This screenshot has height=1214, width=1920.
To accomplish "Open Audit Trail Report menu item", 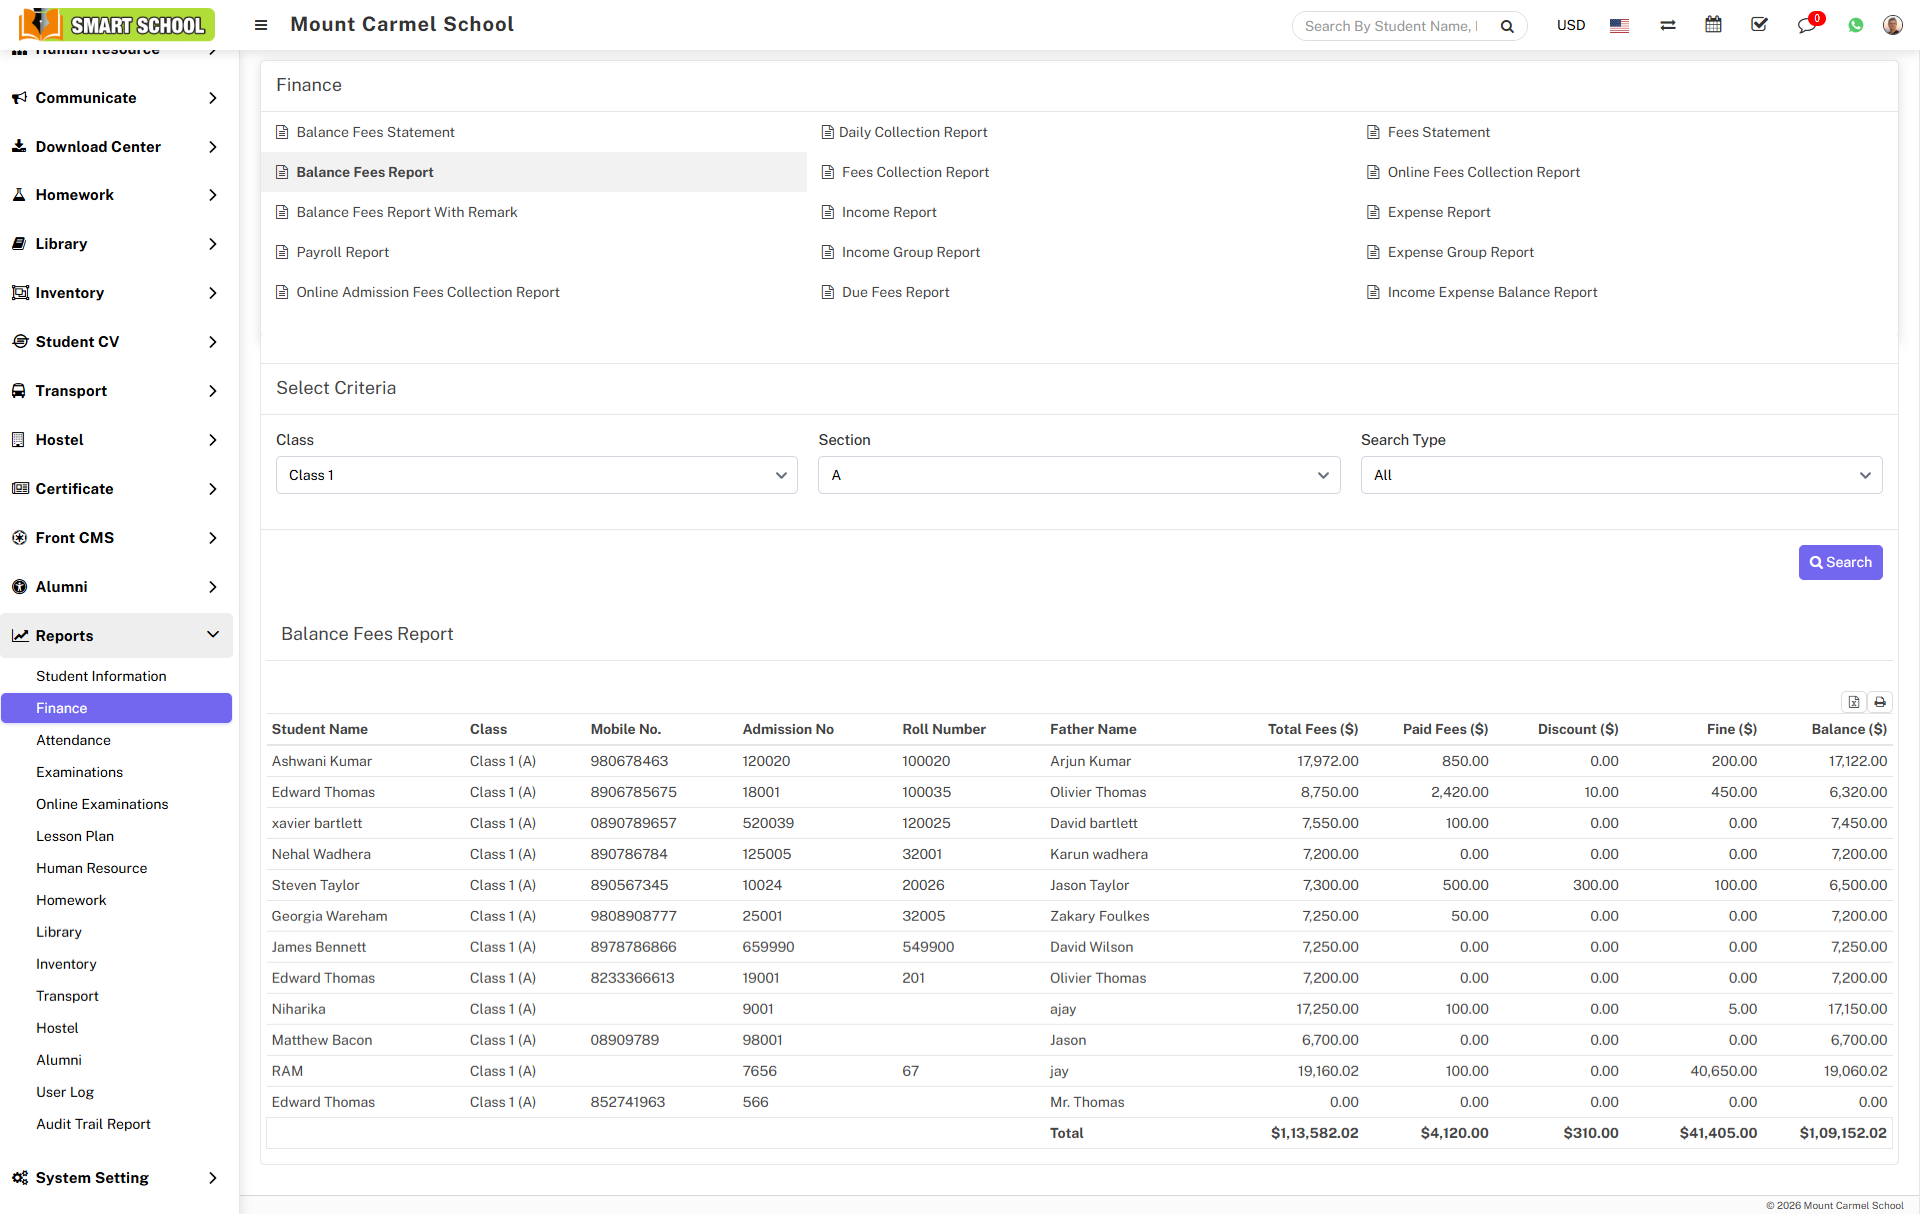I will pos(93,1124).
